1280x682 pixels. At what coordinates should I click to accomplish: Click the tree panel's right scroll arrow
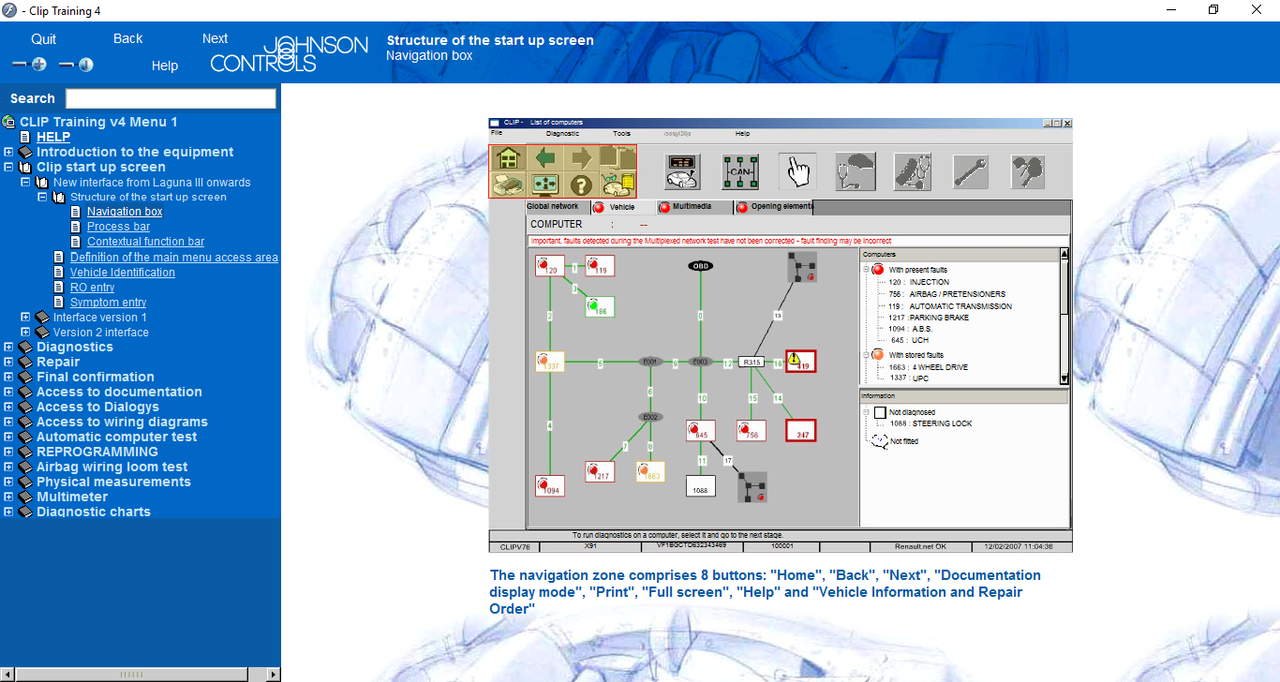point(273,674)
